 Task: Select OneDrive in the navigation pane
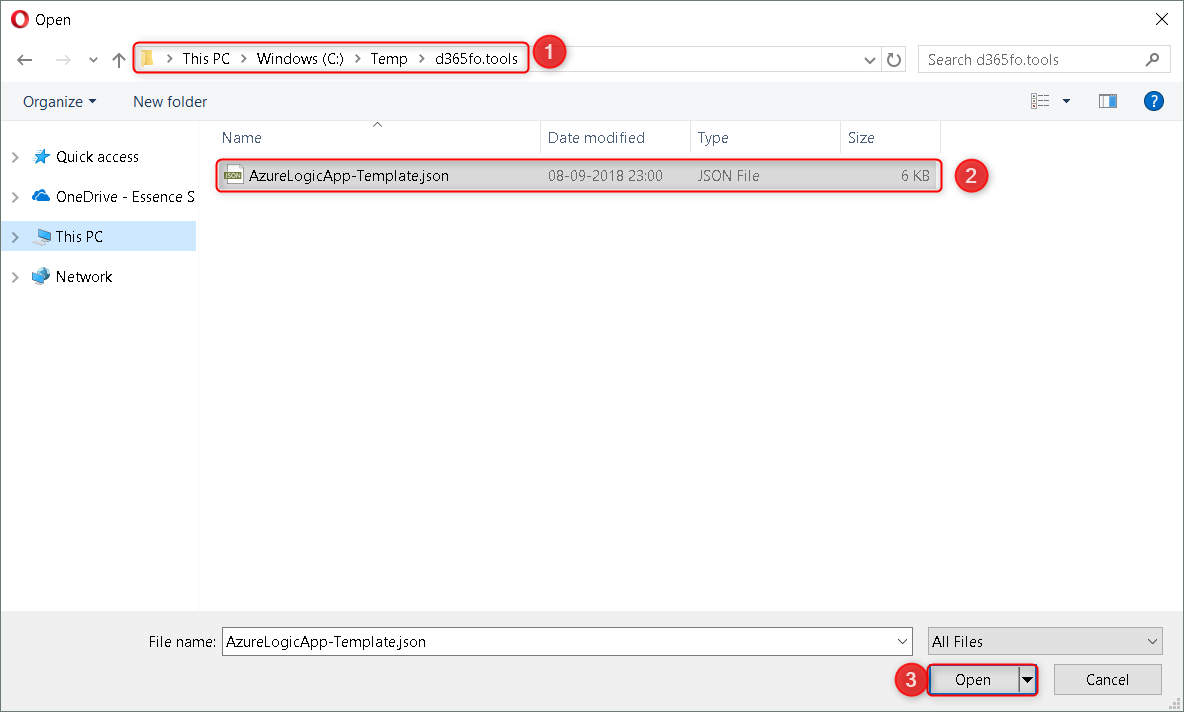(124, 197)
